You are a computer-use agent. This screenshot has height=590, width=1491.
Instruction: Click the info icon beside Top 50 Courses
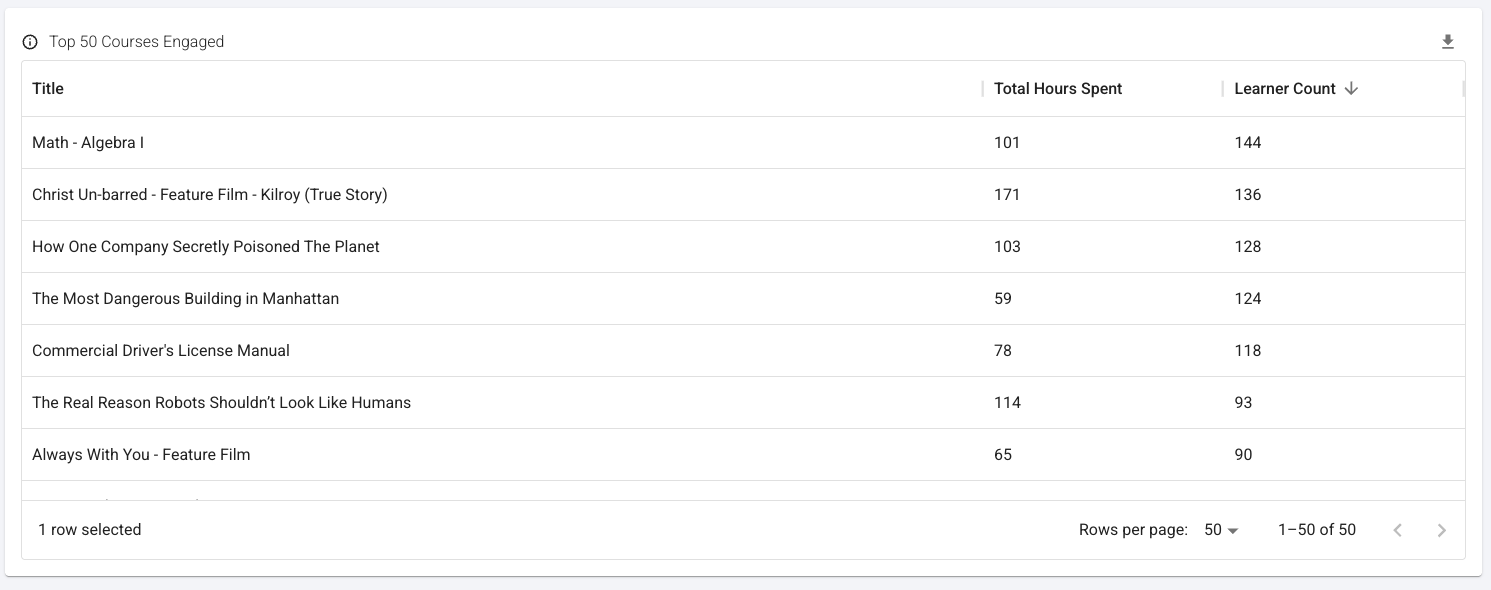click(30, 42)
